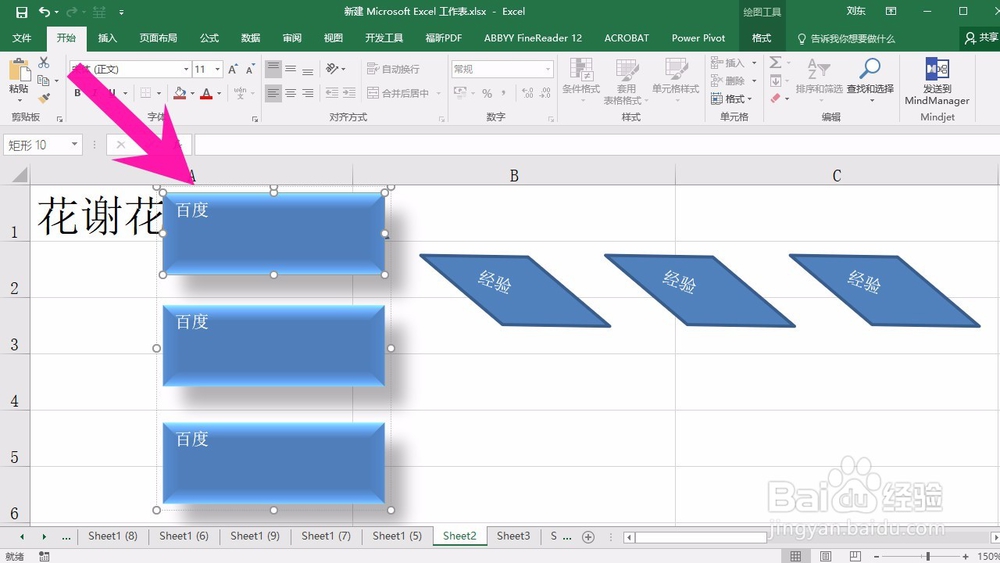1000x563 pixels.
Task: Apply red font color A
Action: (x=206, y=93)
